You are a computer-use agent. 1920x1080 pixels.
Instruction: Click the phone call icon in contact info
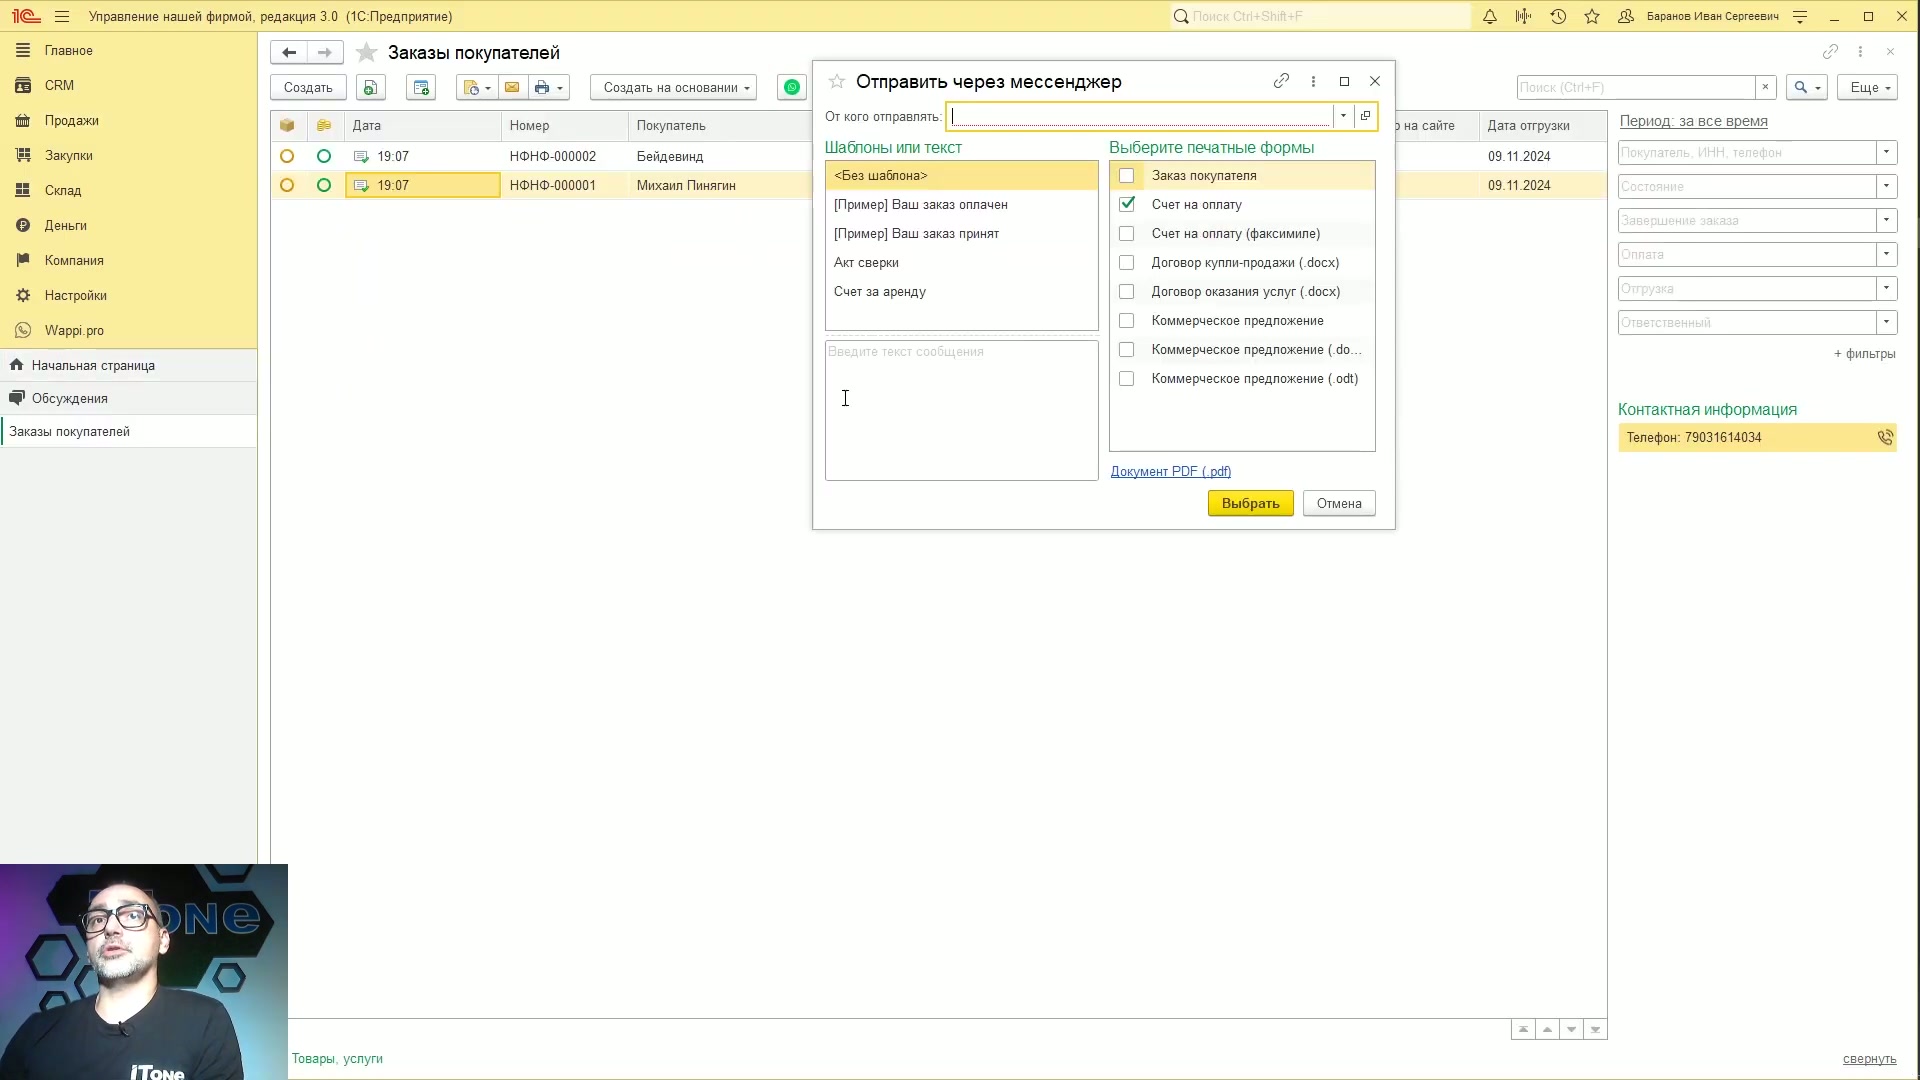1884,438
